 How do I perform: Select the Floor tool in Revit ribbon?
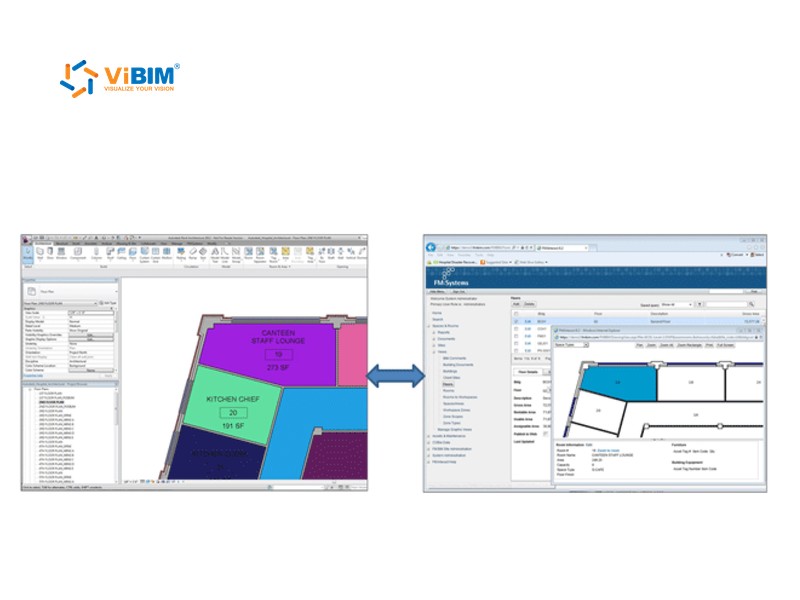click(x=133, y=254)
